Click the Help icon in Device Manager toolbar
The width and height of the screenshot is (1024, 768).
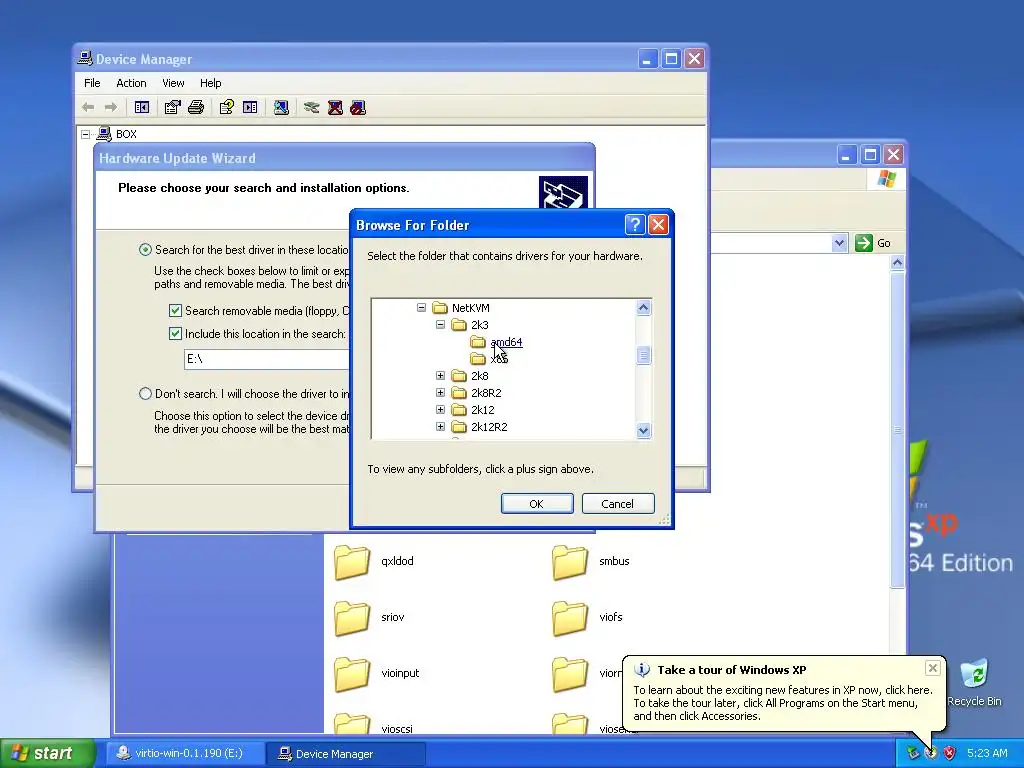(x=227, y=107)
